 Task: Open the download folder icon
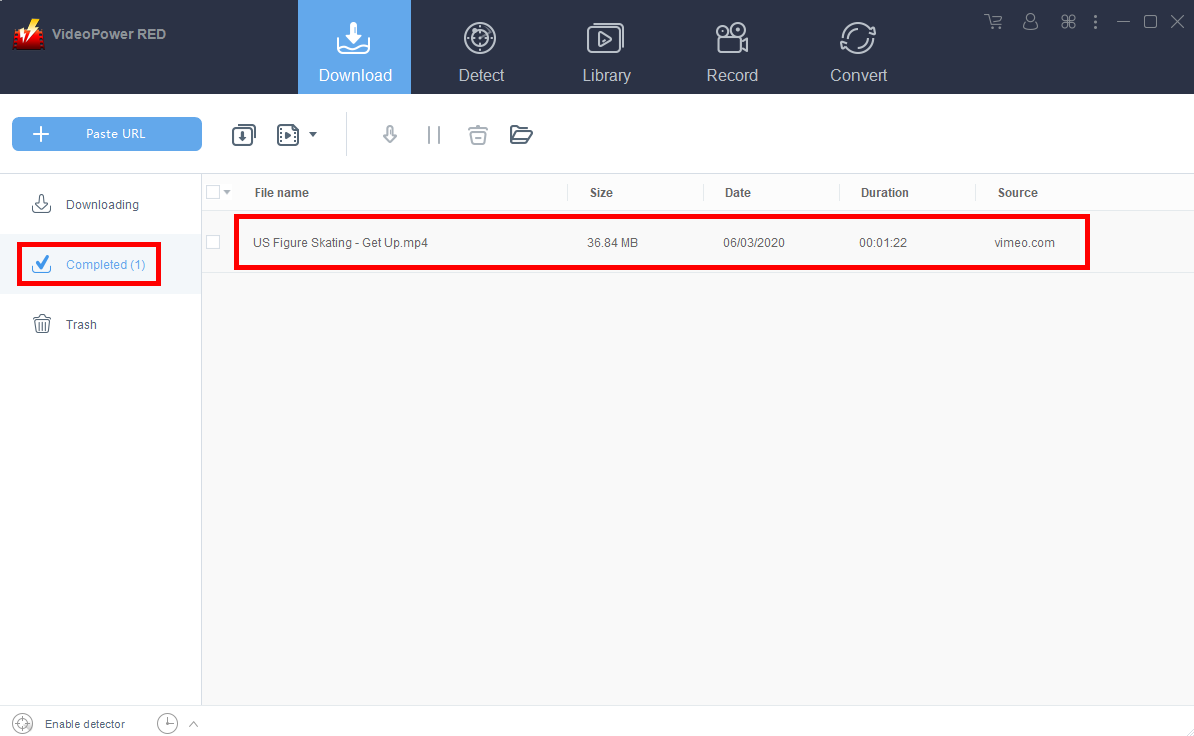(x=521, y=134)
